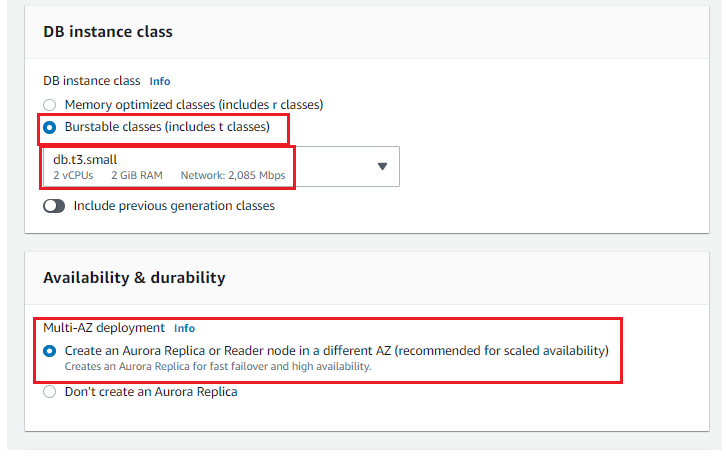The image size is (726, 456).
Task: Click the Network: 2,085 Mbps detail text
Action: point(233,176)
